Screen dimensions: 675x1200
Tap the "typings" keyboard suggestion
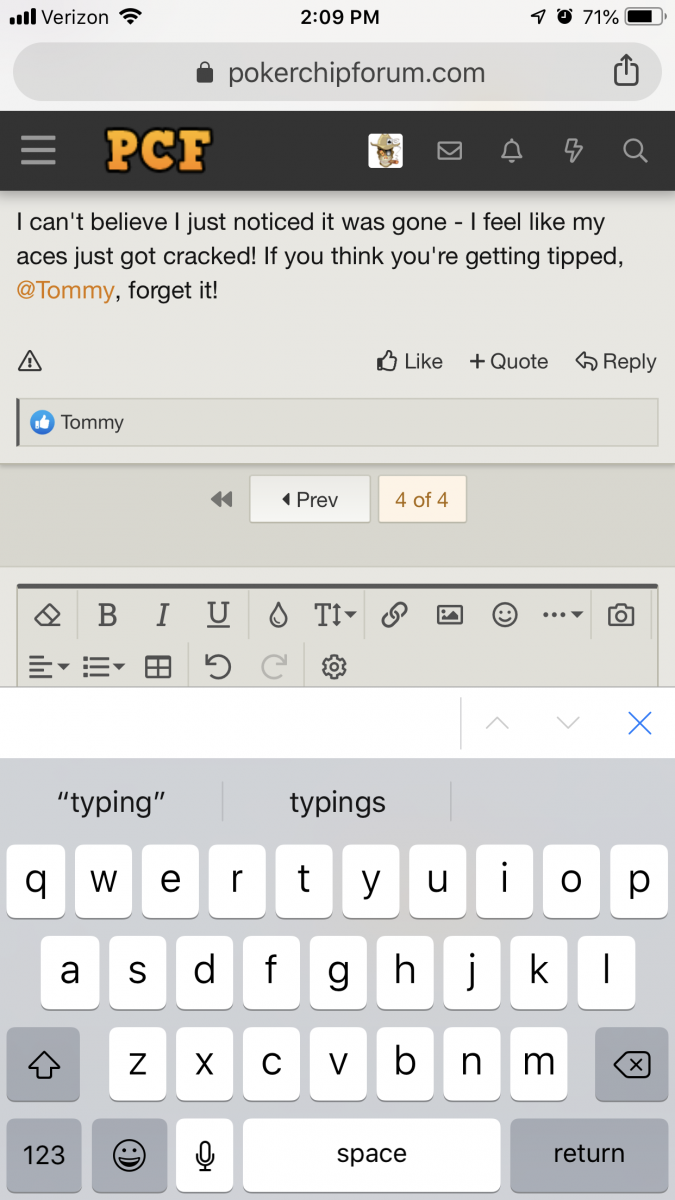337,802
